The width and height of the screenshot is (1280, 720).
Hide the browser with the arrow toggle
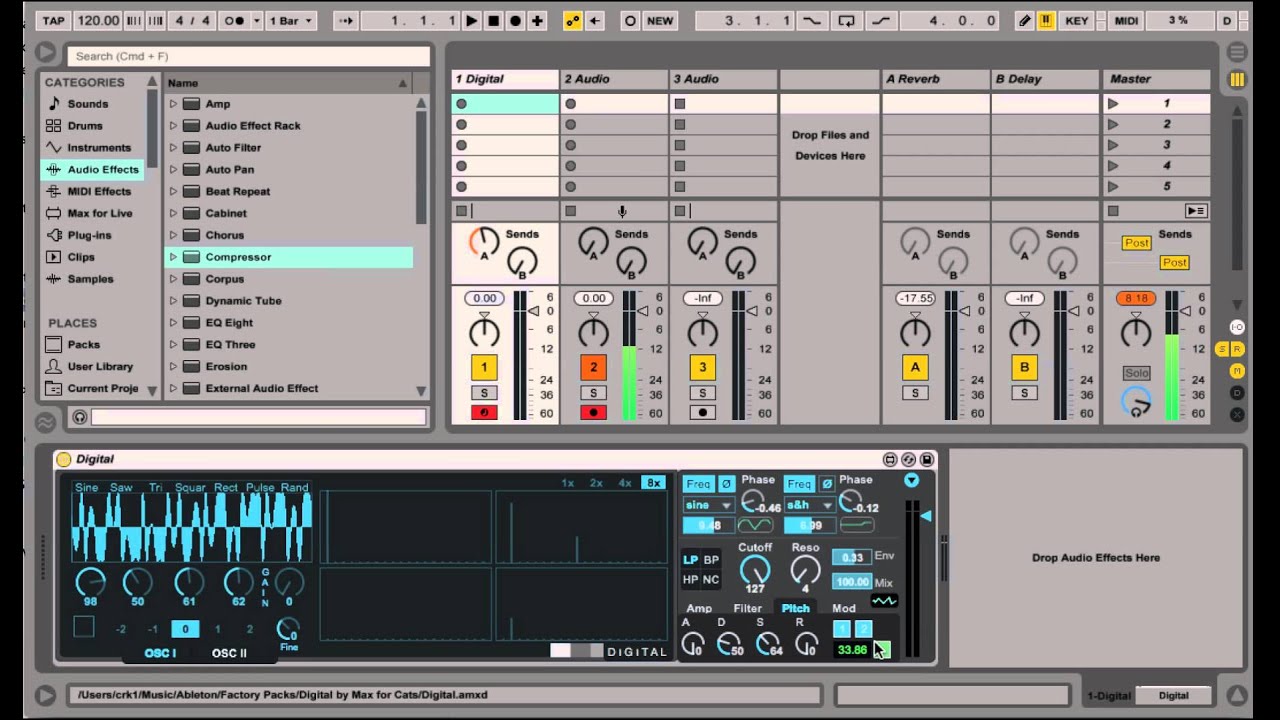pyautogui.click(x=45, y=52)
